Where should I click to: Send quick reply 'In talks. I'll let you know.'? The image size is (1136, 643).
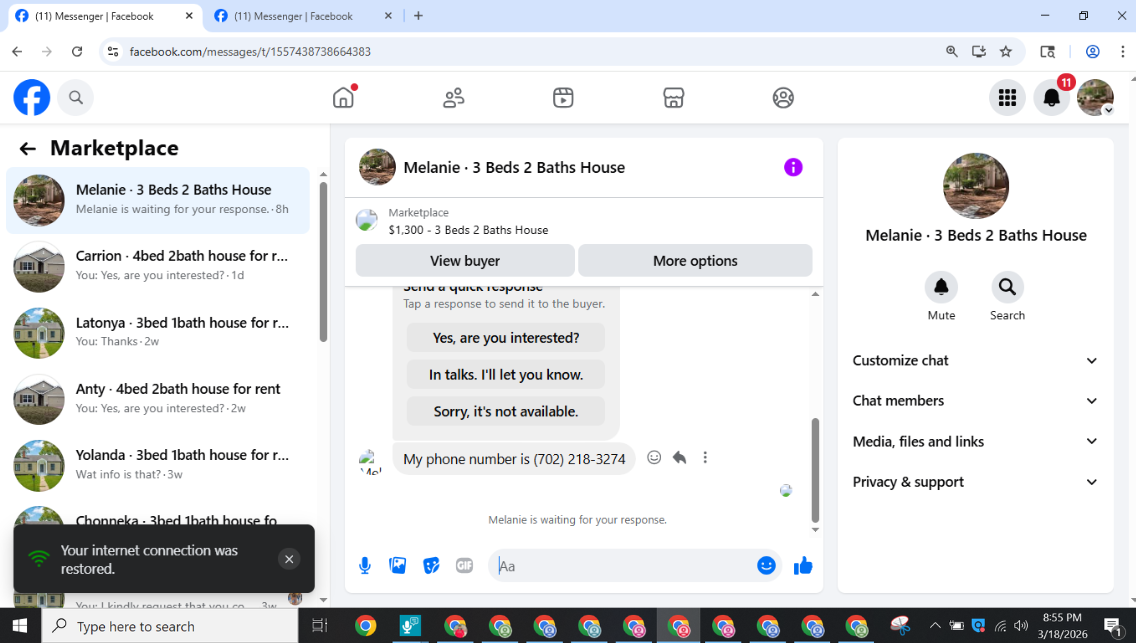click(506, 375)
